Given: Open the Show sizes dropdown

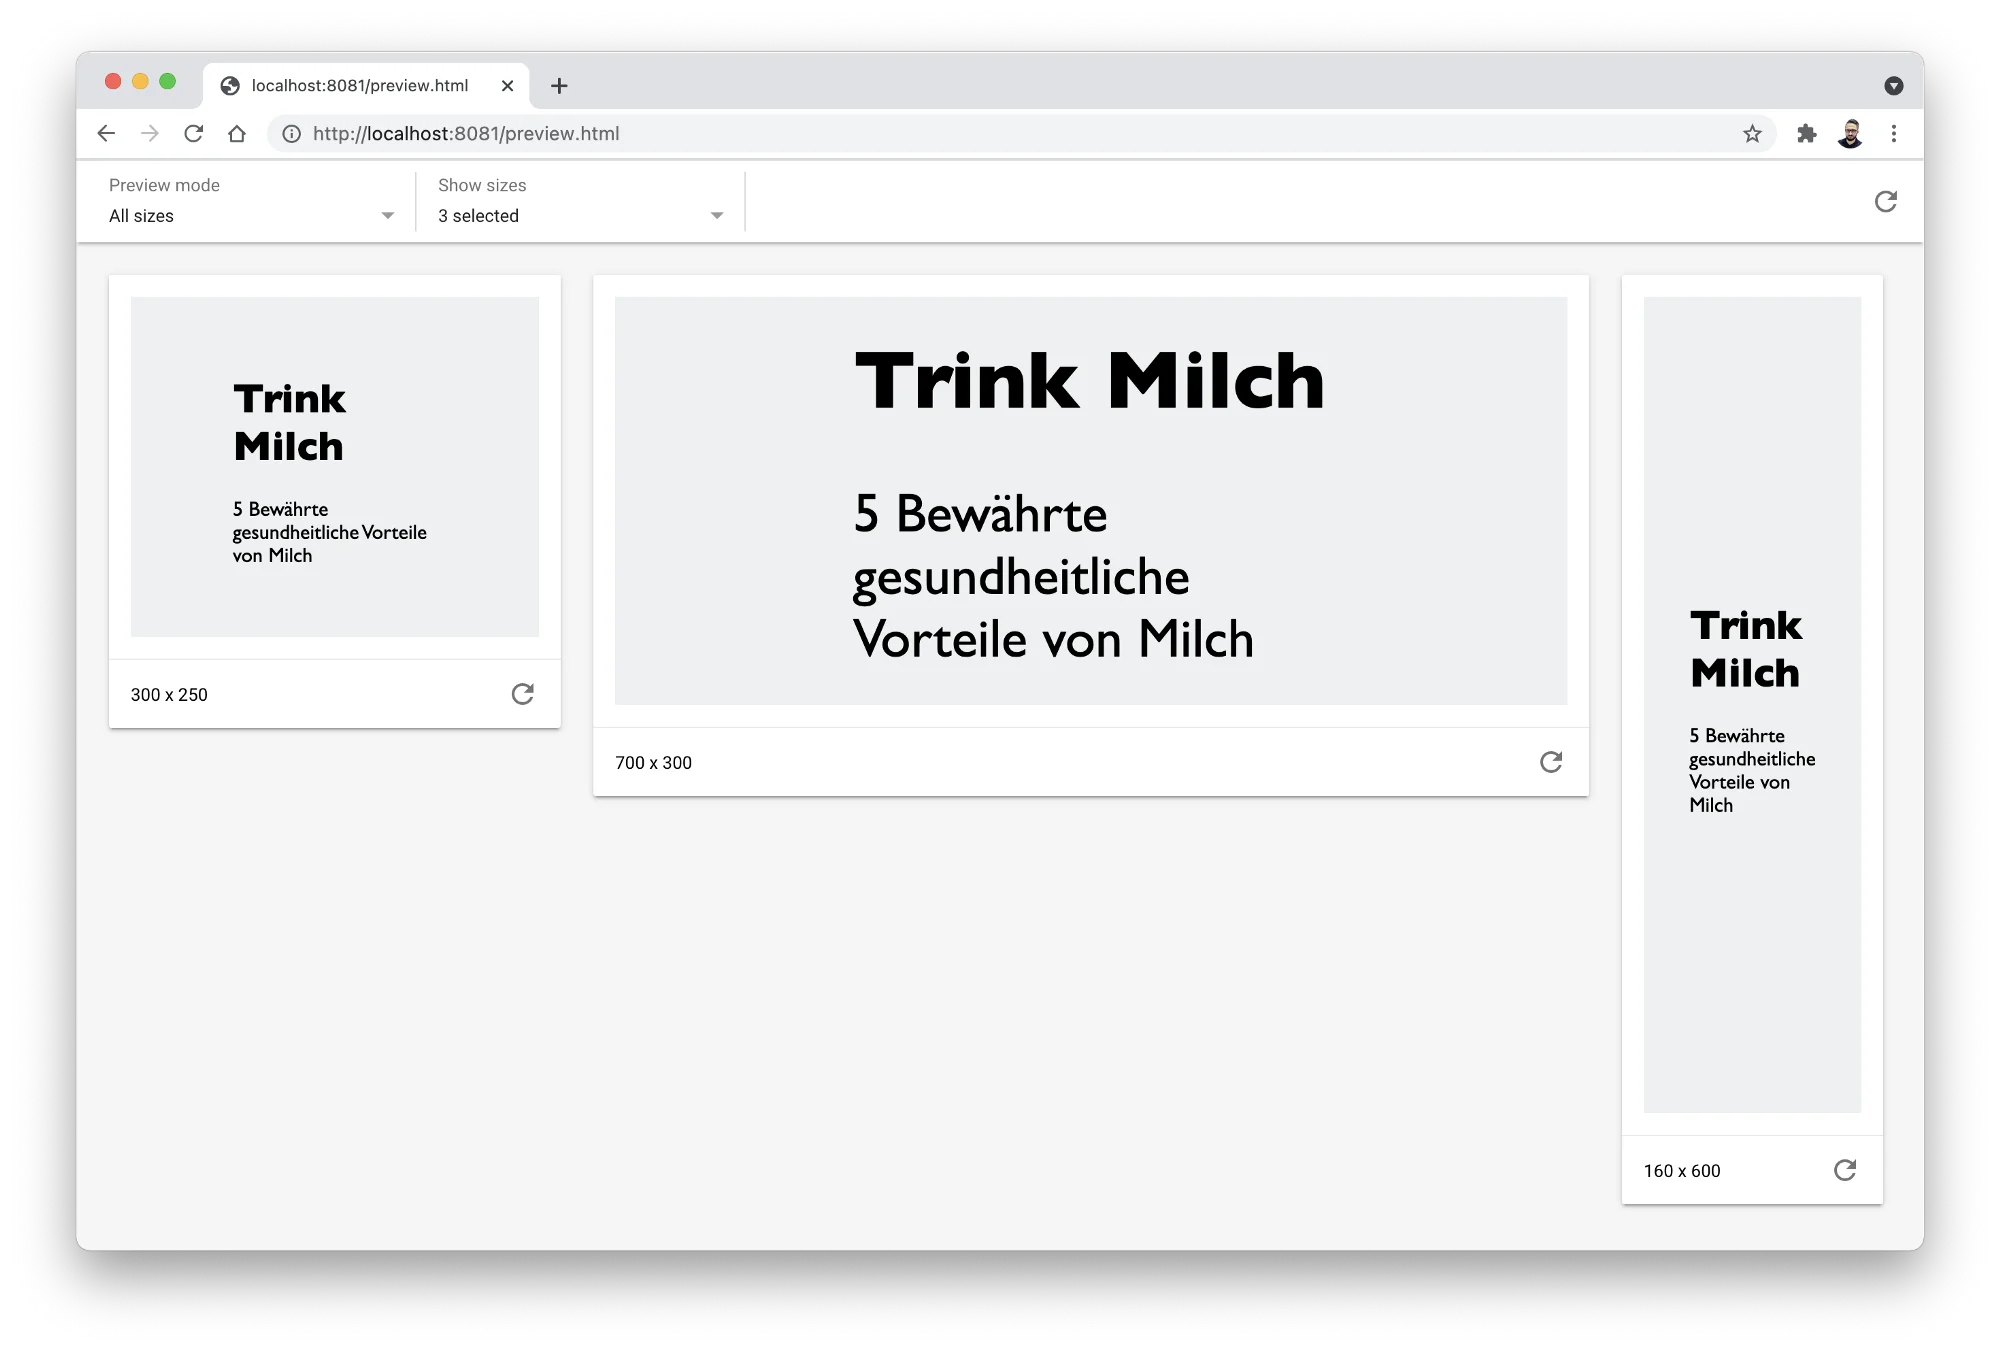Looking at the screenshot, I should (580, 215).
